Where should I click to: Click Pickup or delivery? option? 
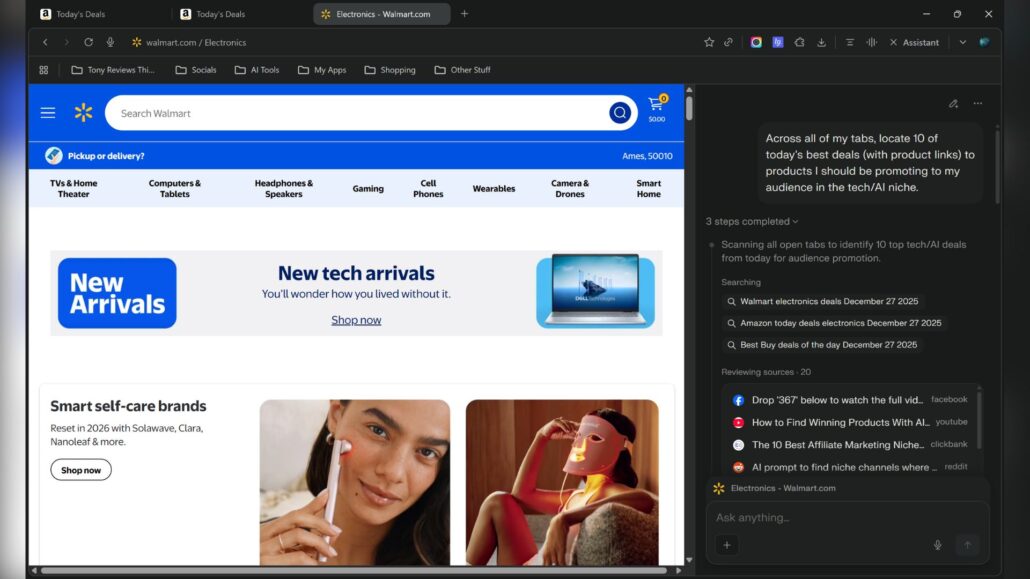(95, 156)
